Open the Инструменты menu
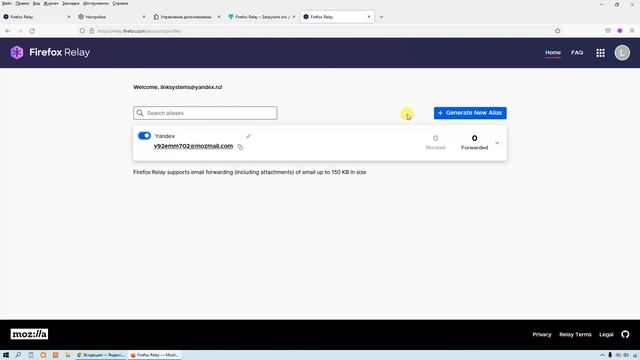Image resolution: width=640 pixels, height=360 pixels. click(96, 3)
